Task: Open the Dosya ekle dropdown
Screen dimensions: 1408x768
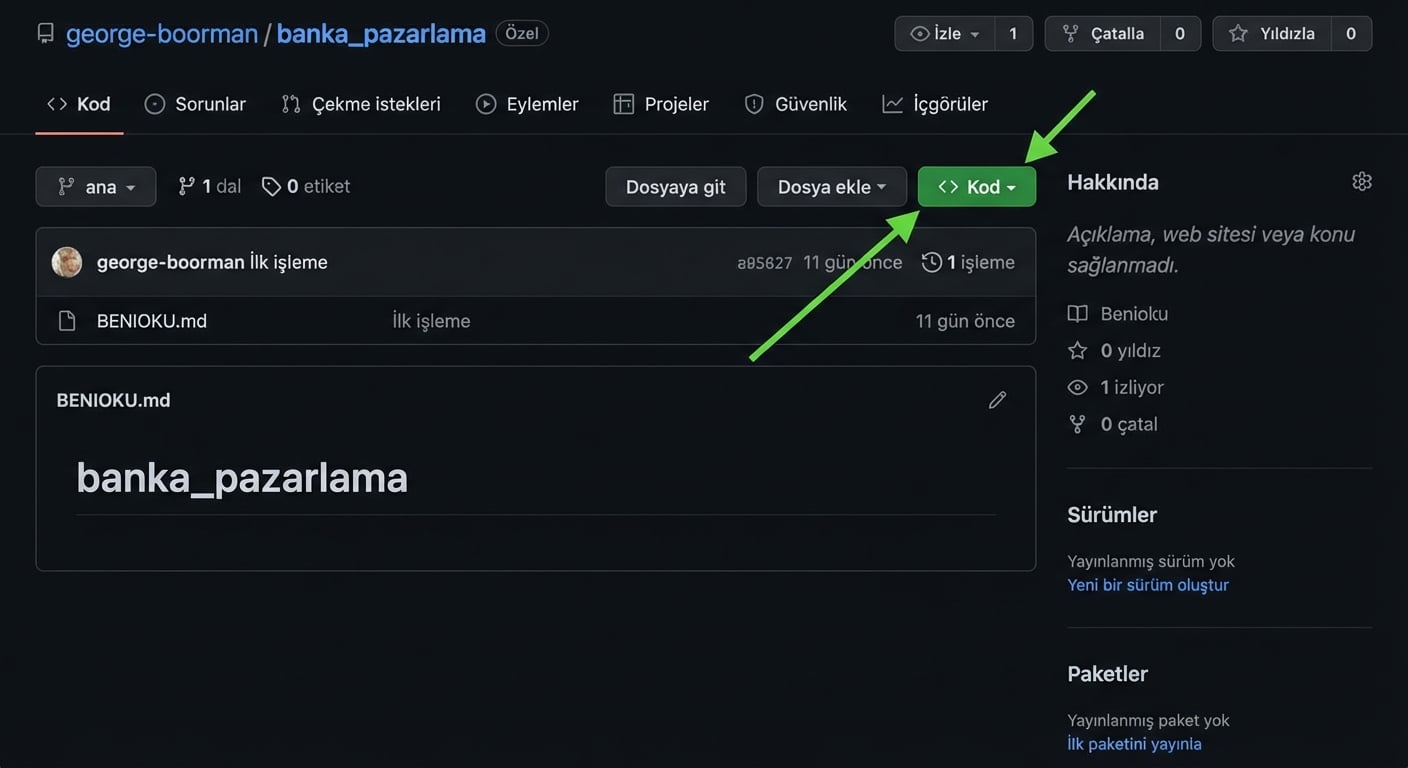Action: [x=831, y=187]
